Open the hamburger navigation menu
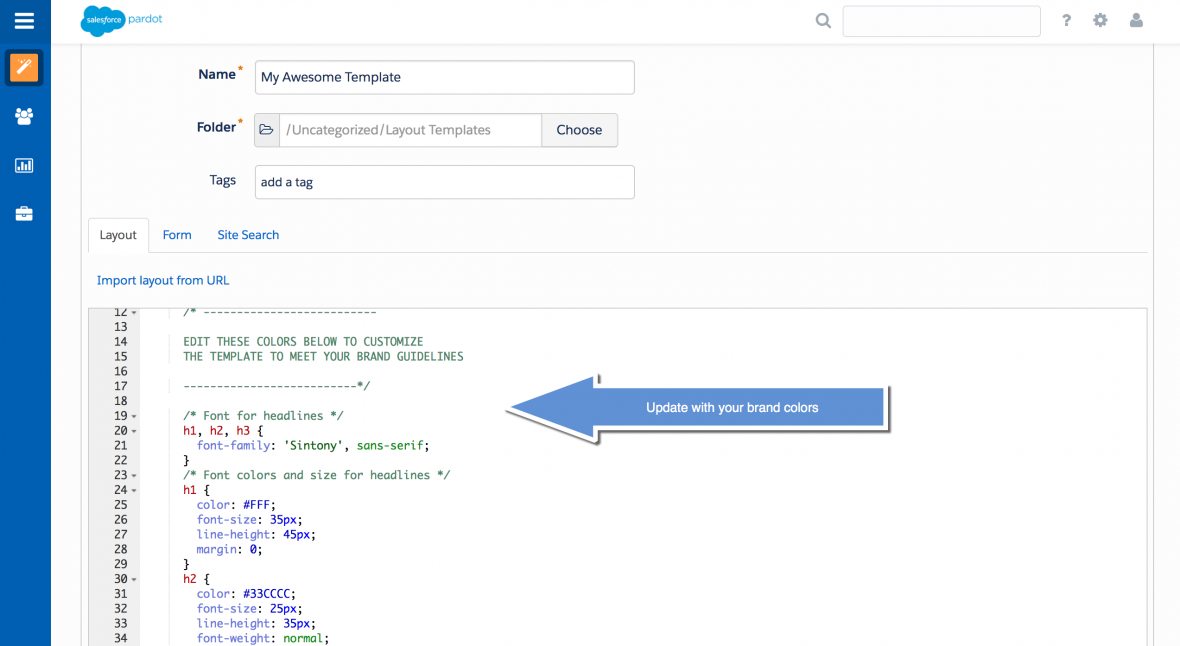The image size is (1180, 646). (24, 21)
